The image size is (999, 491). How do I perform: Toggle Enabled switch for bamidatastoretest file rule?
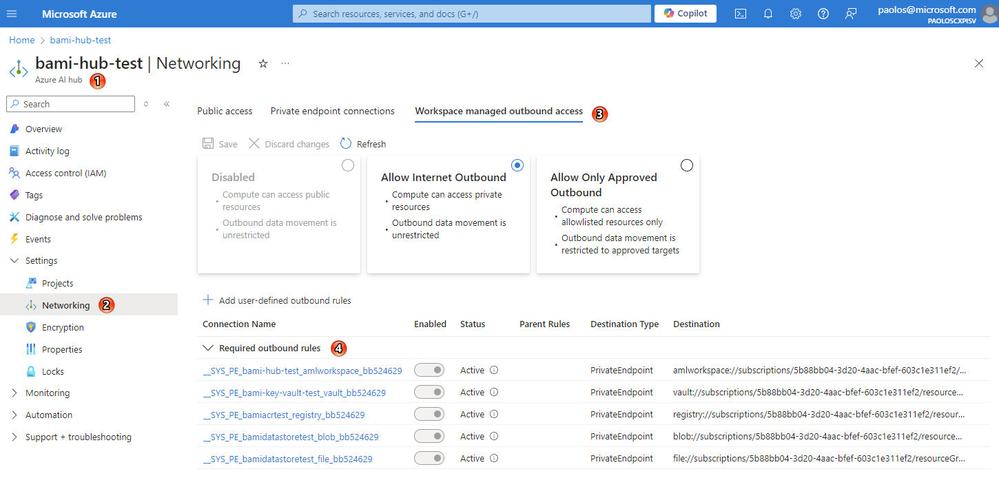(429, 459)
